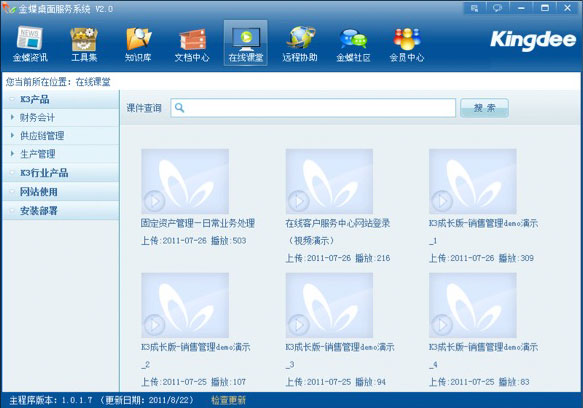Click upload info text with 播放:503

pyautogui.click(x=193, y=241)
